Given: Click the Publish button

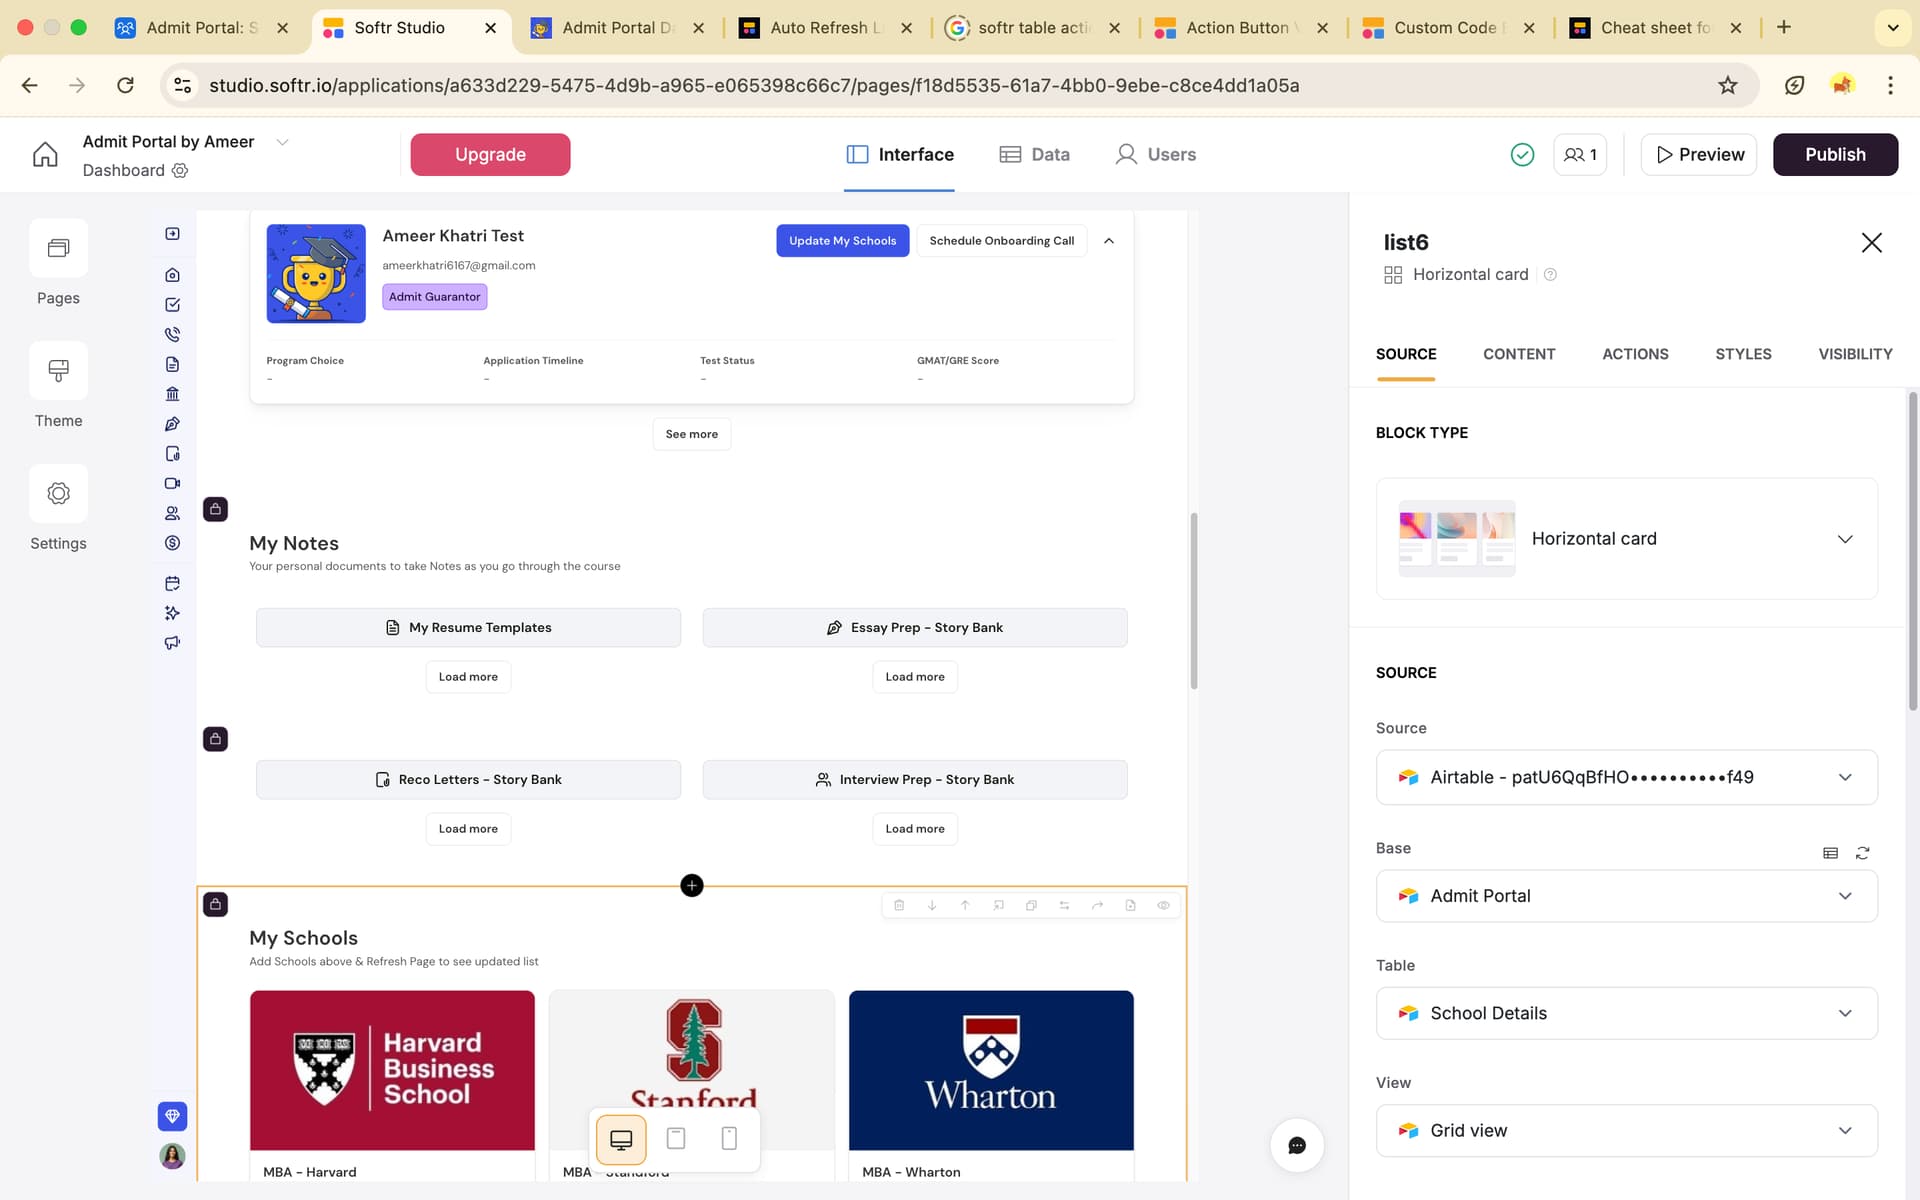Looking at the screenshot, I should 1835,154.
